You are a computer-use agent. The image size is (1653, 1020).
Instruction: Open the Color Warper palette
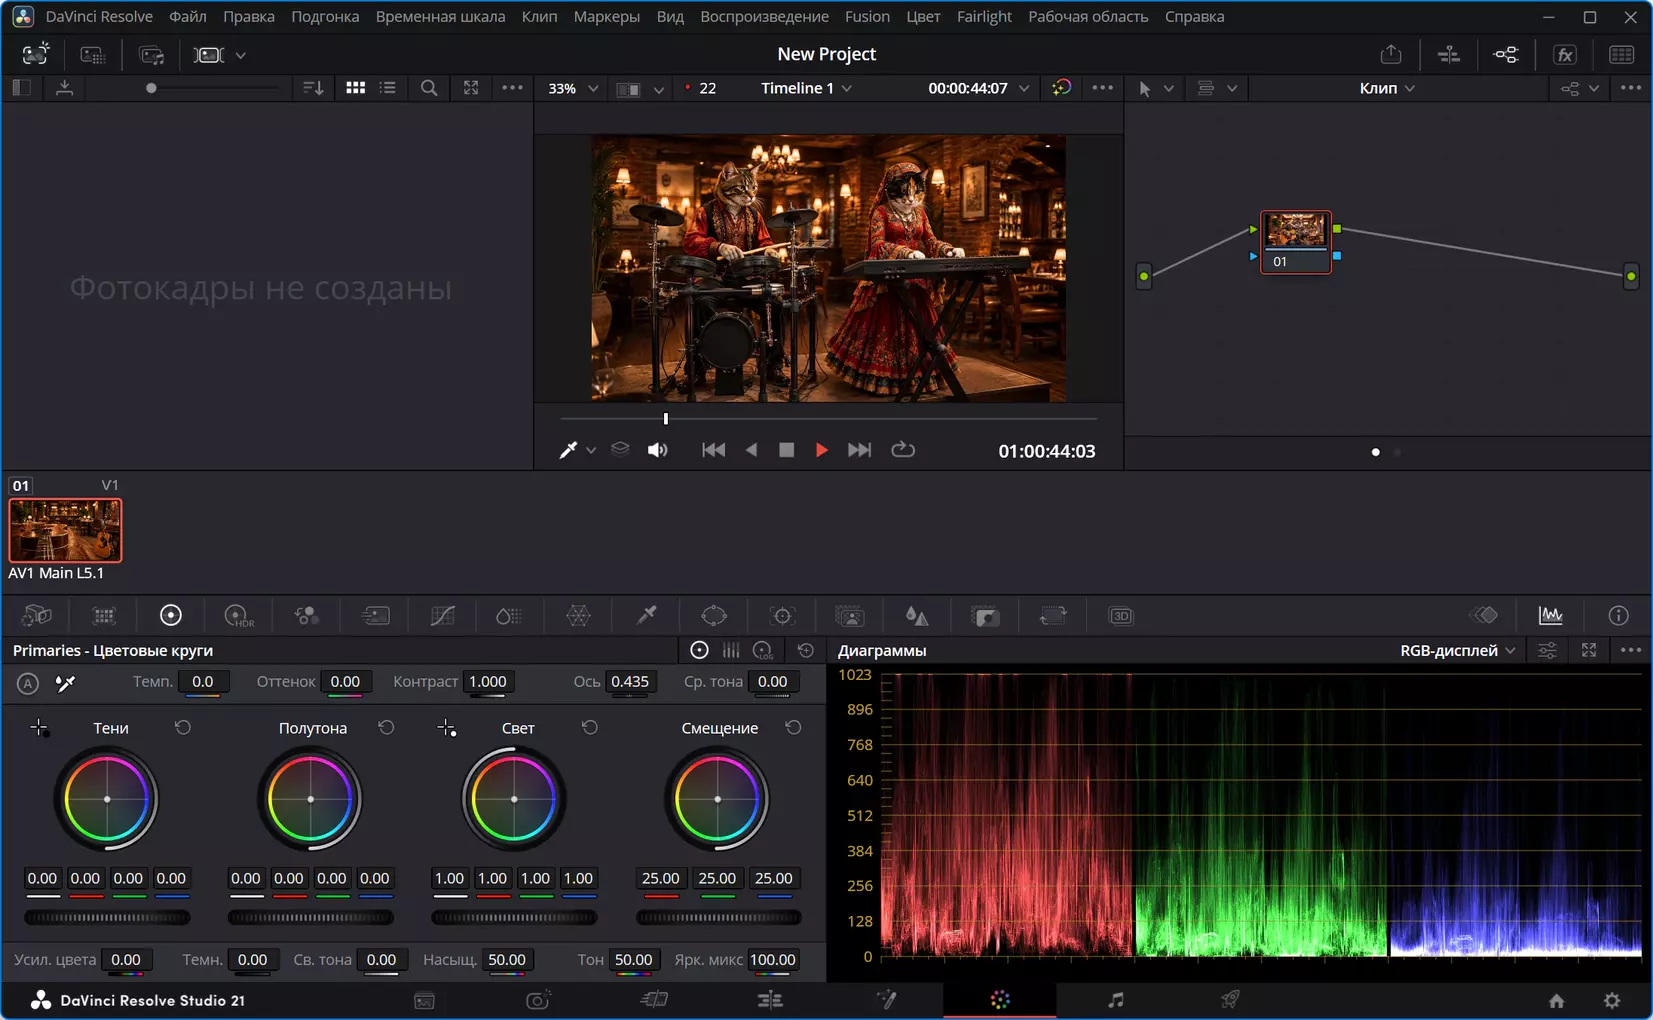point(578,616)
